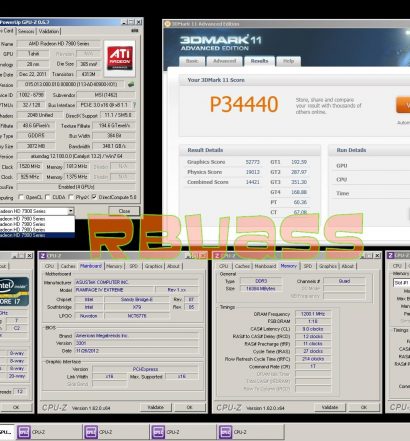Click the DRAM Frequency value field
The width and height of the screenshot is (410, 441).
tap(313, 314)
